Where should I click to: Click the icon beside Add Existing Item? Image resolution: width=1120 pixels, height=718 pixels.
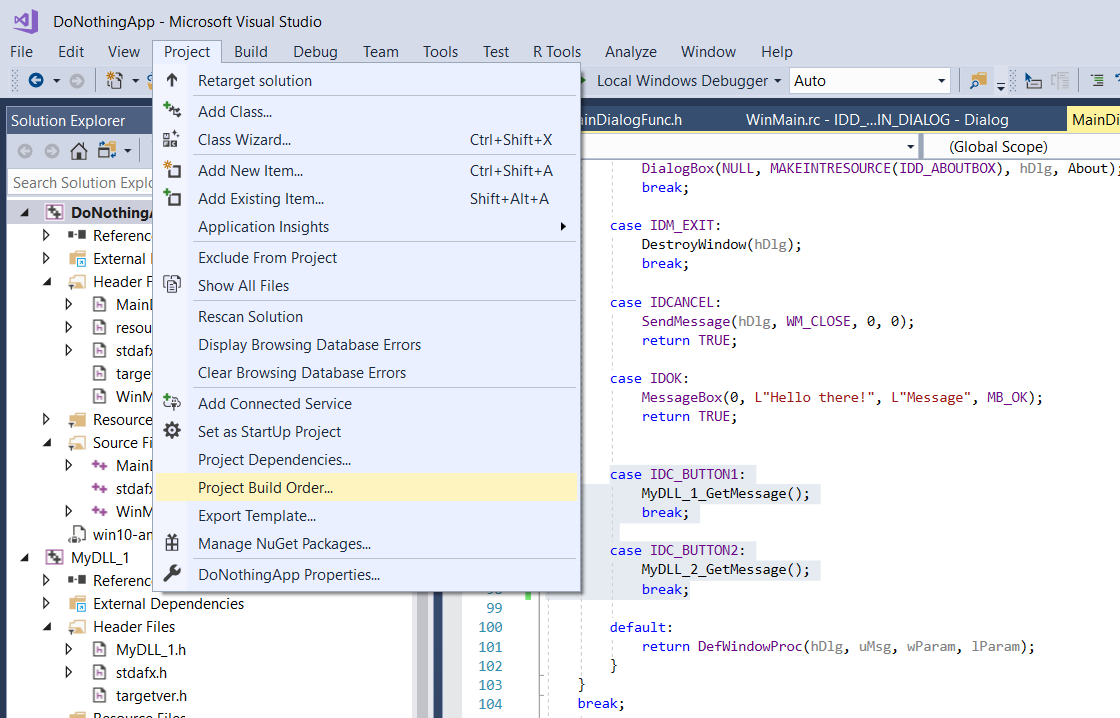tap(172, 198)
